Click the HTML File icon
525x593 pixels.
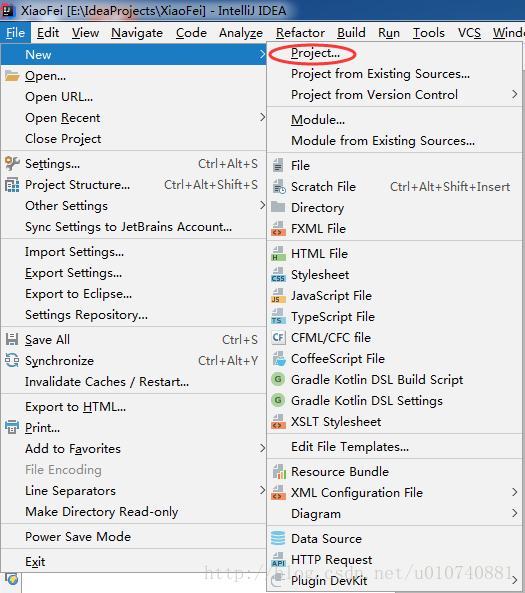(x=278, y=253)
